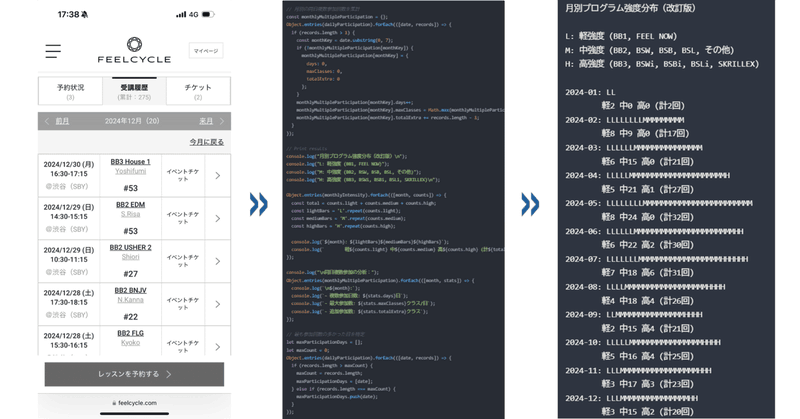This screenshot has width=800, height=419.
Task: Expand the BB3 House 1 row chevron
Action: click(x=218, y=176)
